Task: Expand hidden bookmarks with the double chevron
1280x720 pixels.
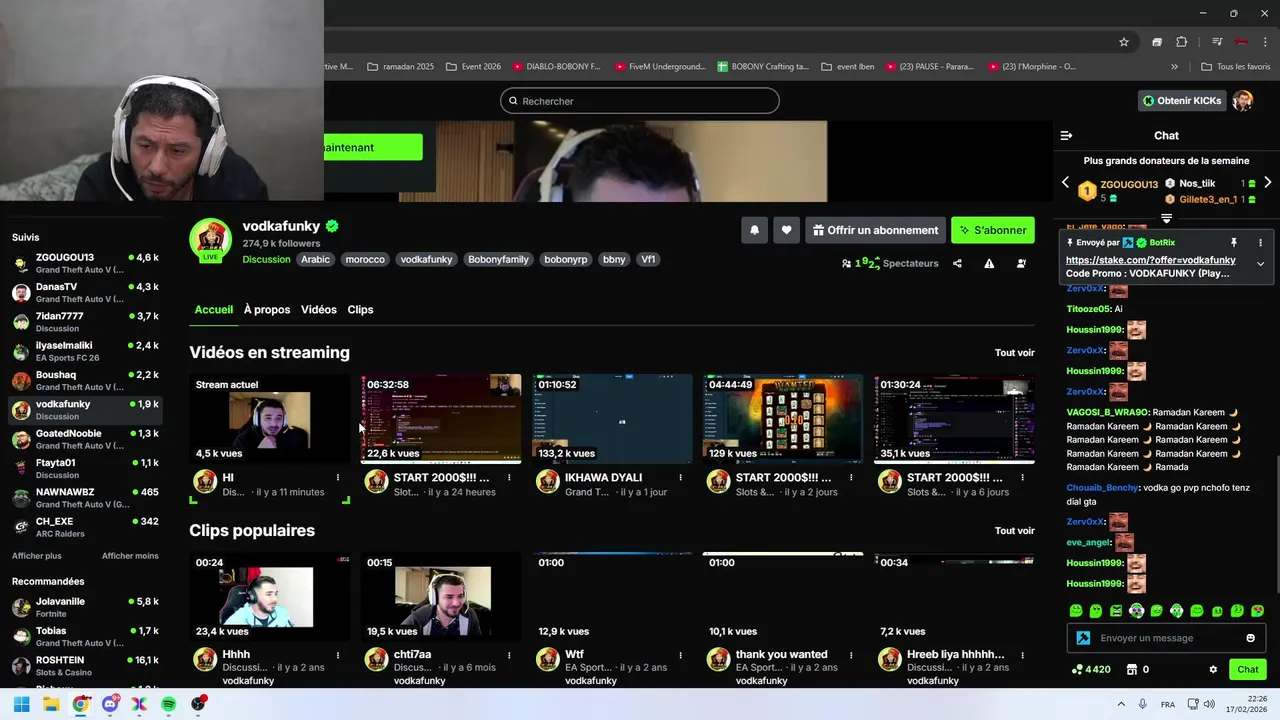Action: 1174,67
